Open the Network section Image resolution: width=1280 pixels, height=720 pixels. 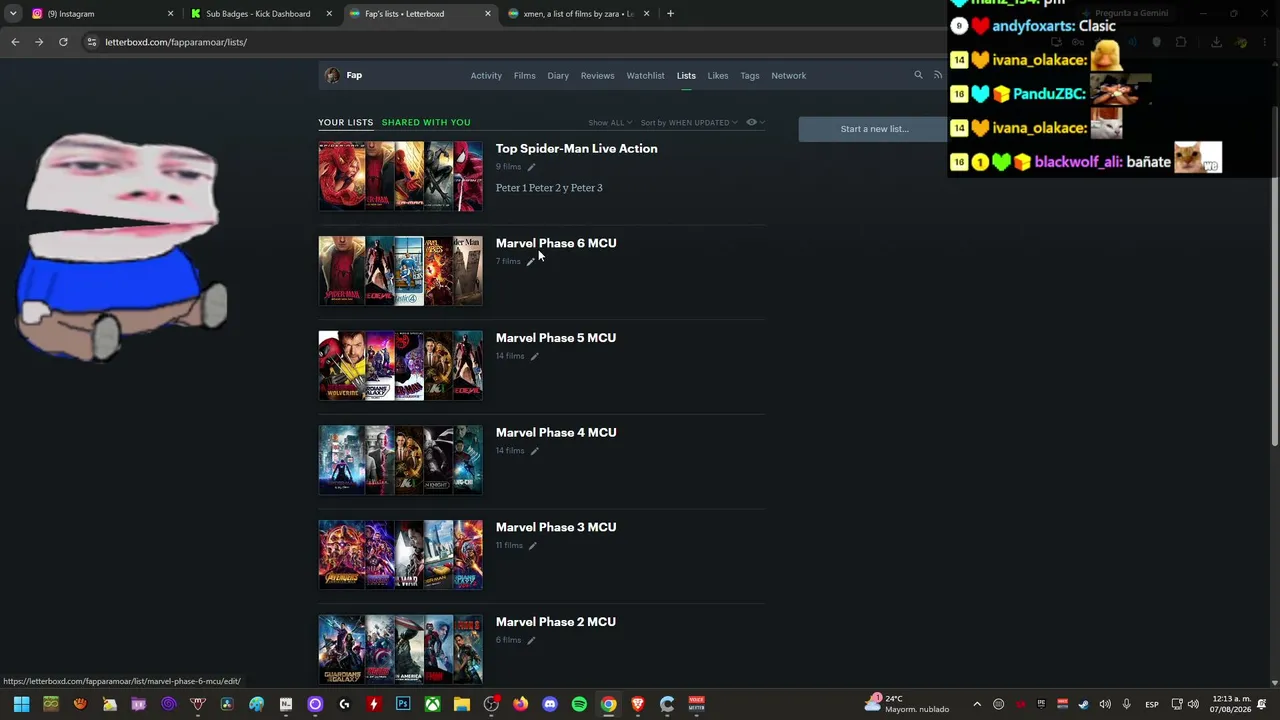point(788,76)
